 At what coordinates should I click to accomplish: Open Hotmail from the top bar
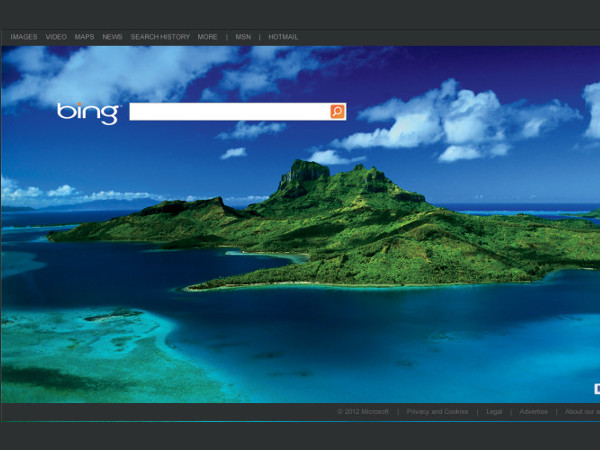pos(283,37)
